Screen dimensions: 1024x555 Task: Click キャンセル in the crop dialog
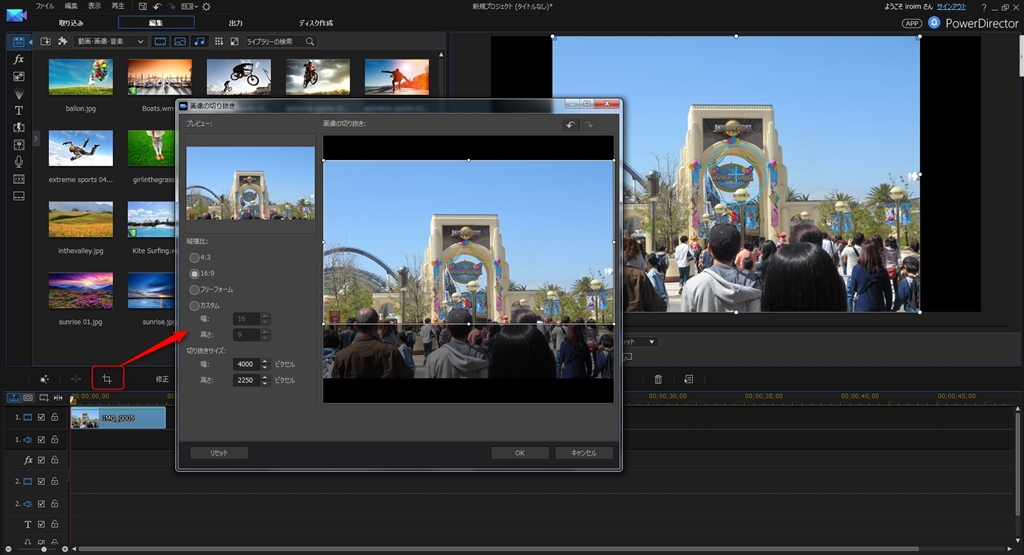pos(583,452)
